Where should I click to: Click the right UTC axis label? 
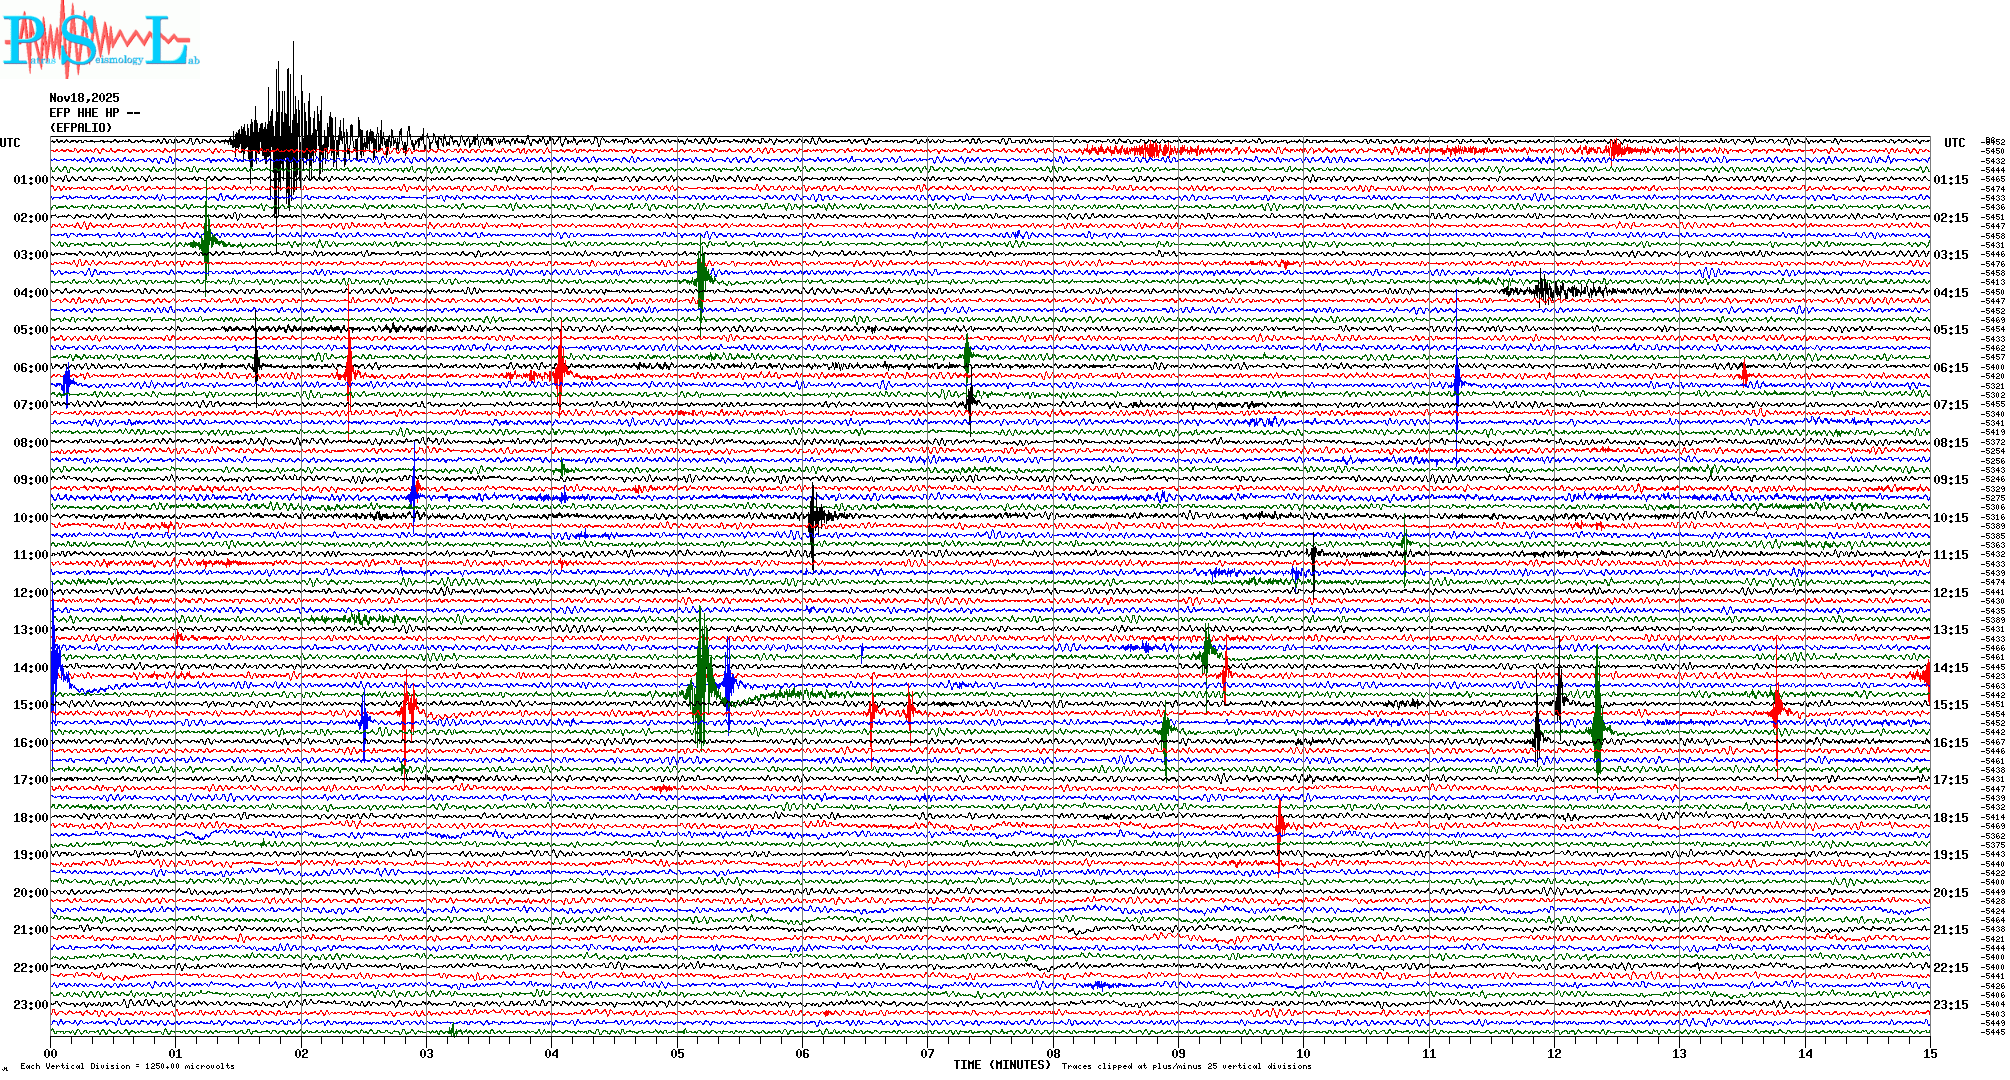click(1954, 143)
